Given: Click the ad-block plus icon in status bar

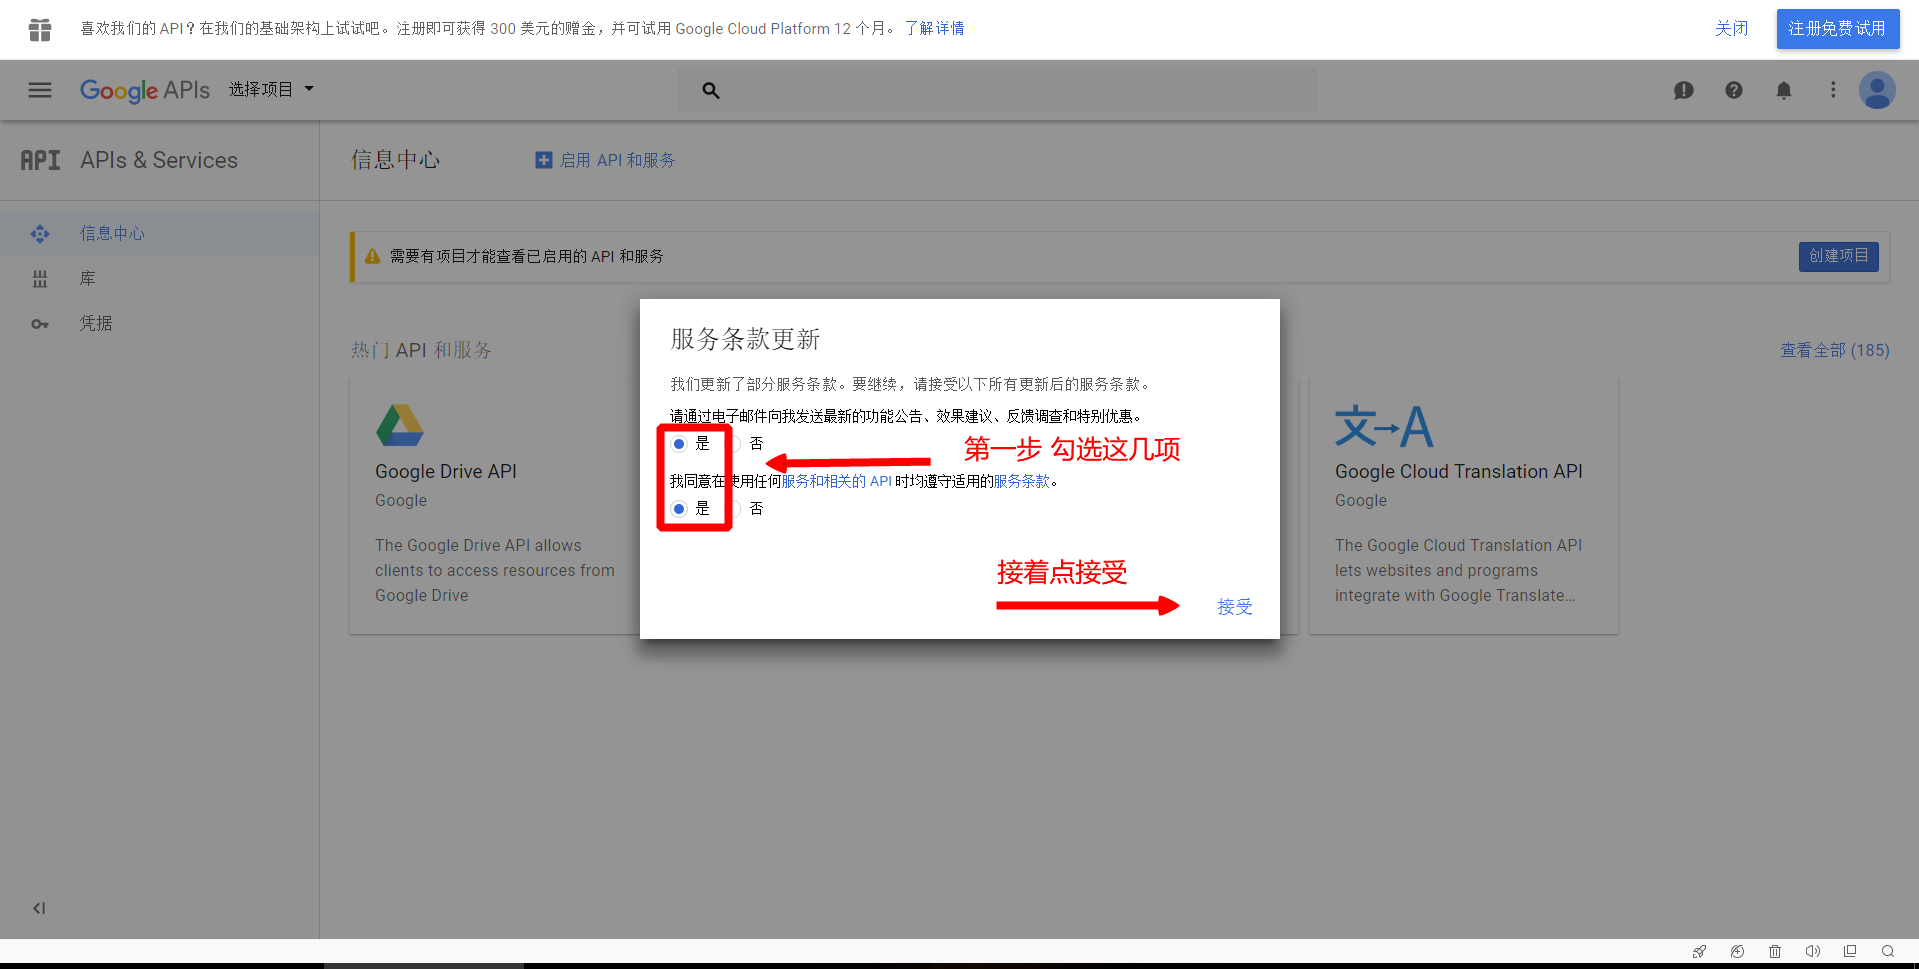Looking at the screenshot, I should [1737, 951].
